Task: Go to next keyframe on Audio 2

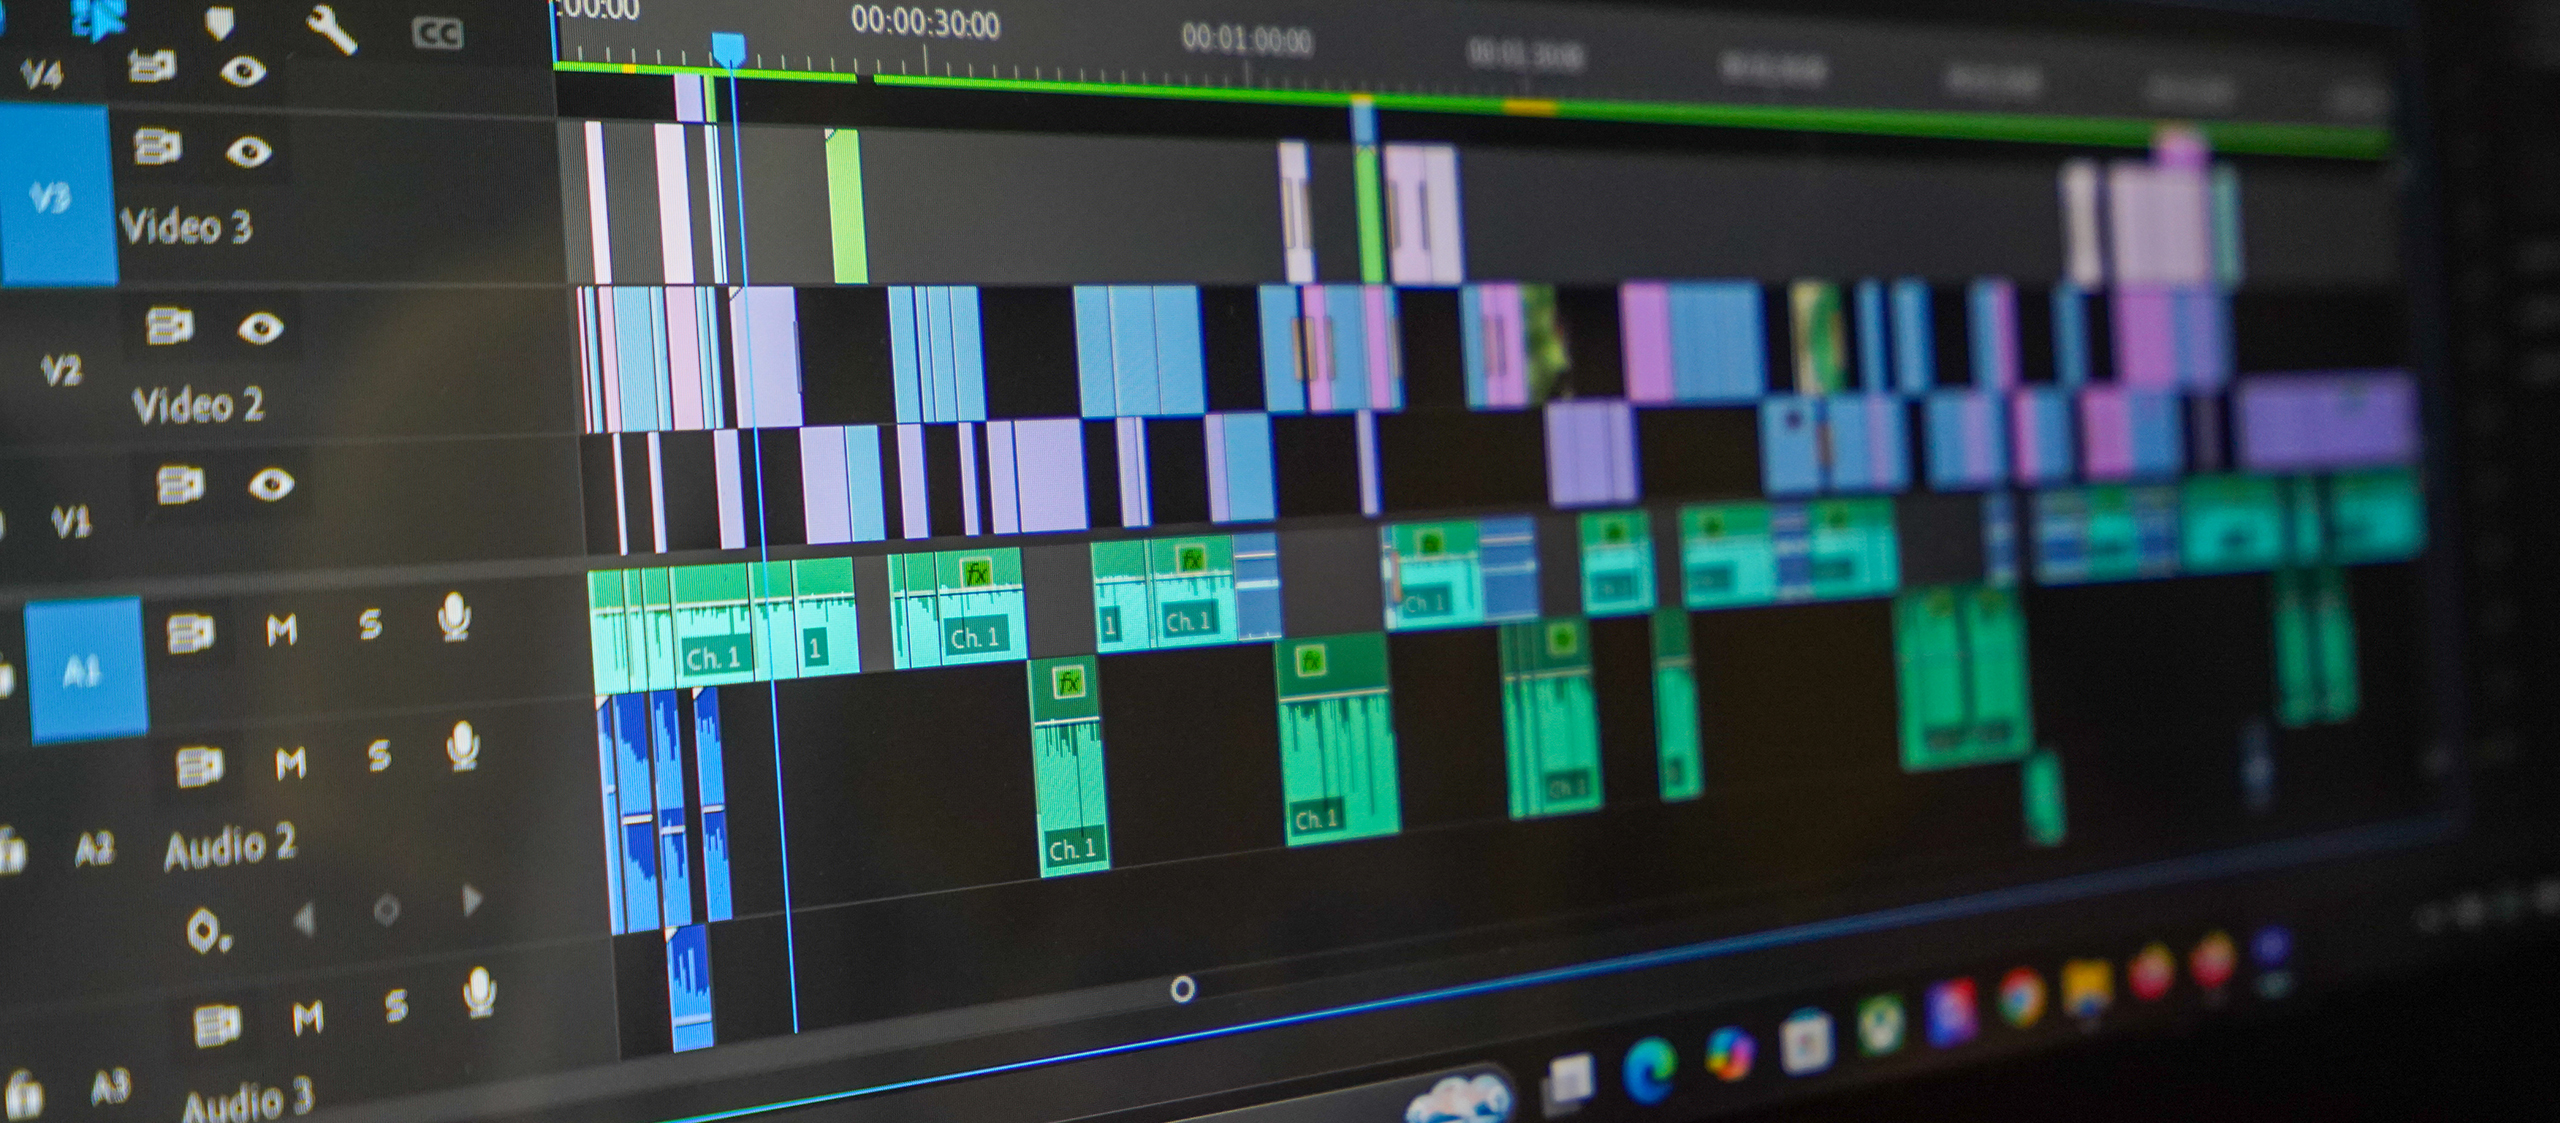Action: point(472,901)
